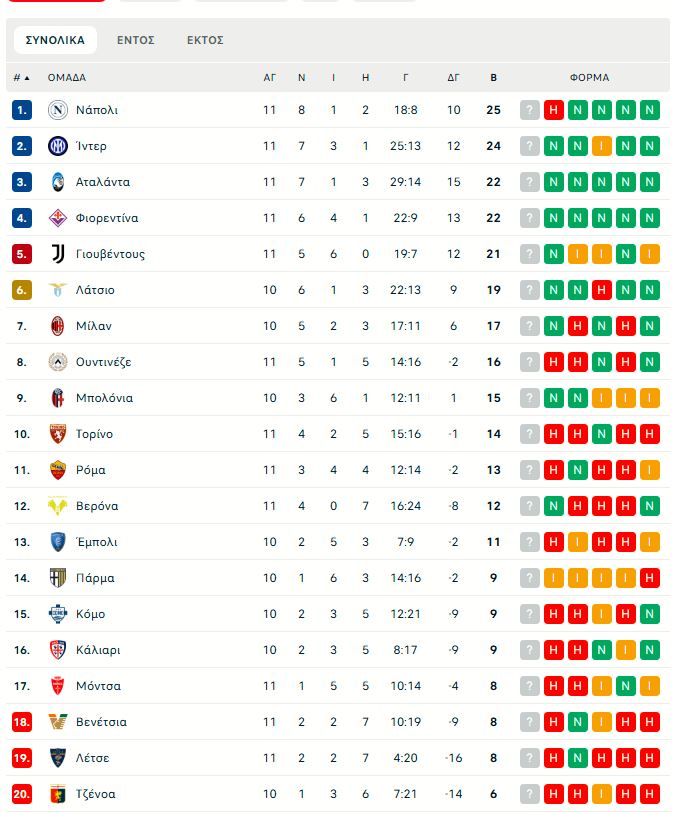Click the Atalanta team logo

pyautogui.click(x=57, y=182)
